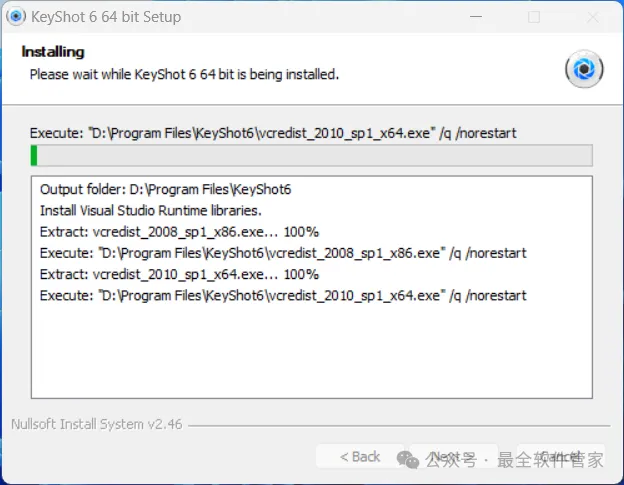This screenshot has height=485, width=624.
Task: Click the KeyShot title bar icon
Action: click(15, 17)
